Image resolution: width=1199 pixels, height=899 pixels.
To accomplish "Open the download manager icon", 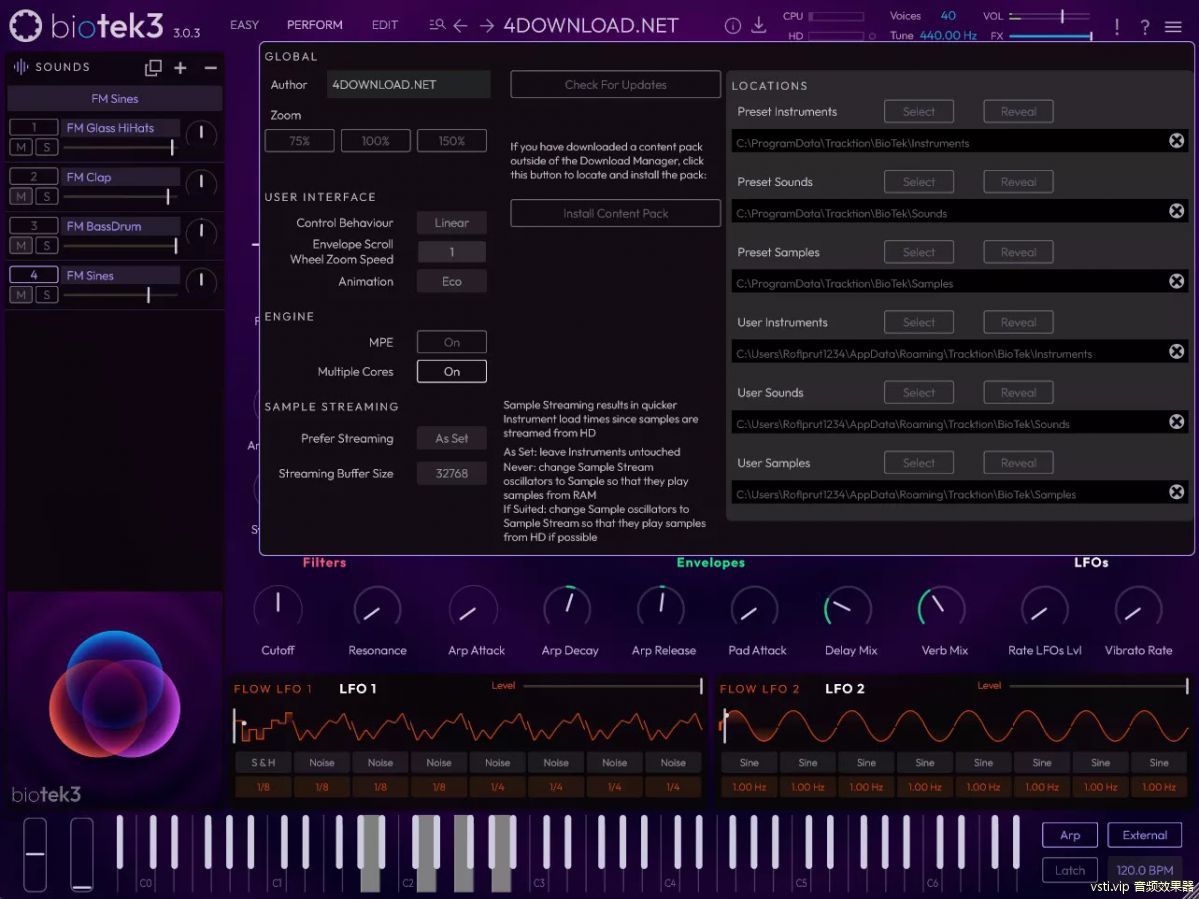I will point(759,26).
